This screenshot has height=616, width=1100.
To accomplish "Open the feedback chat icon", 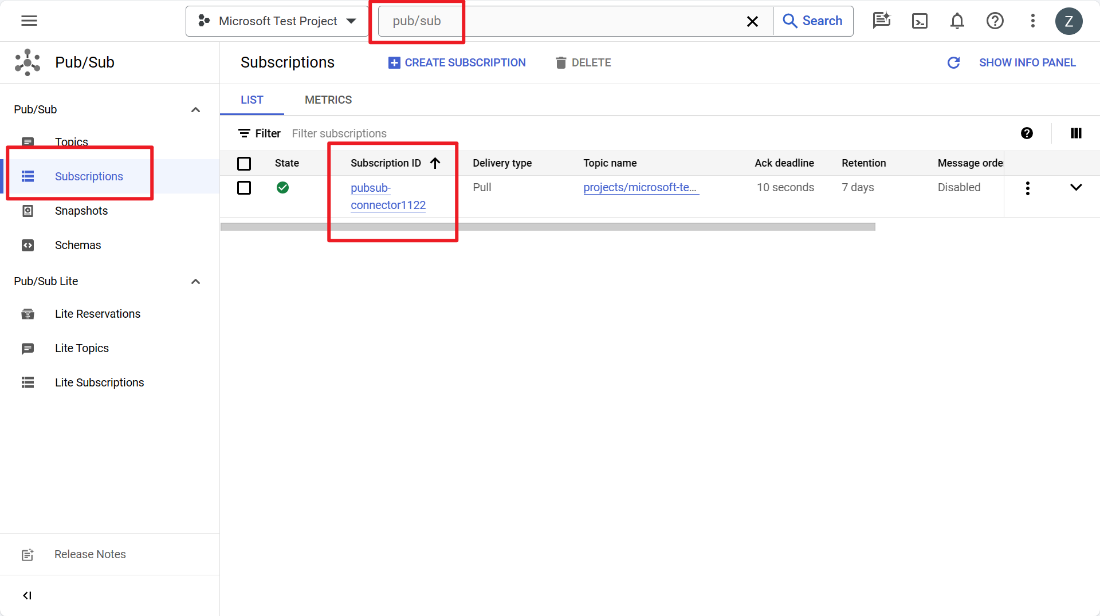I will 881,21.
